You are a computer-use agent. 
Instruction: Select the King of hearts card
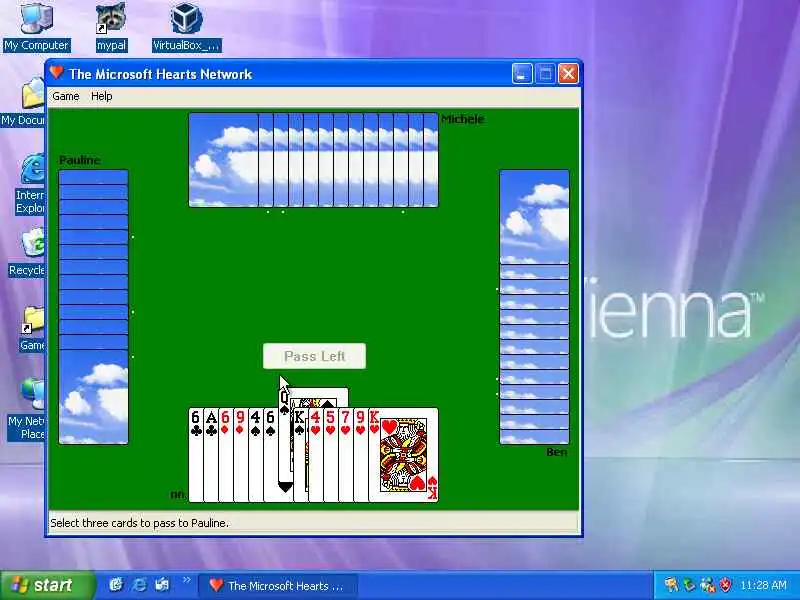tap(403, 455)
